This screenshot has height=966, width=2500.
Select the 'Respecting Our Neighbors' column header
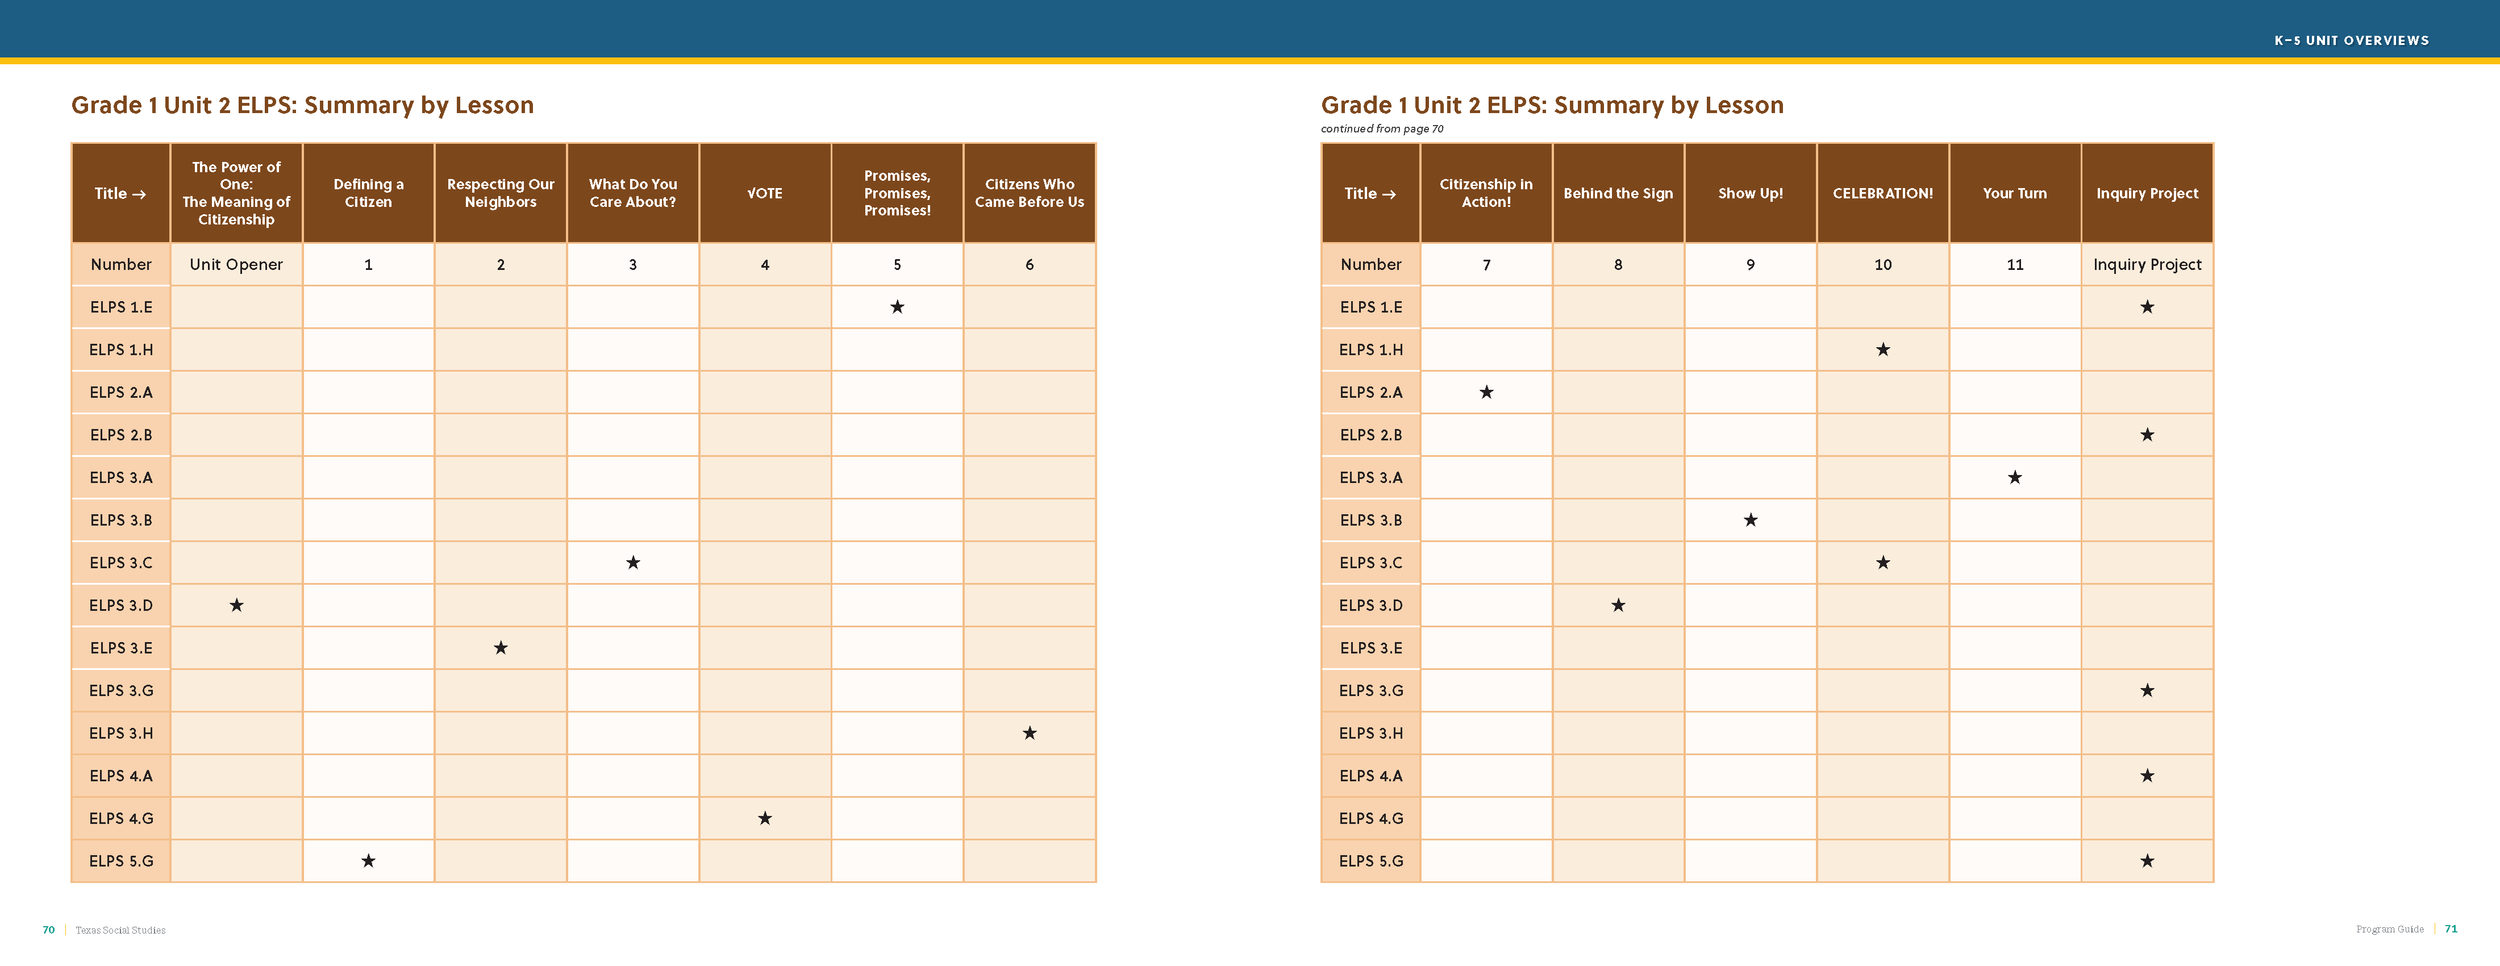coord(501,193)
